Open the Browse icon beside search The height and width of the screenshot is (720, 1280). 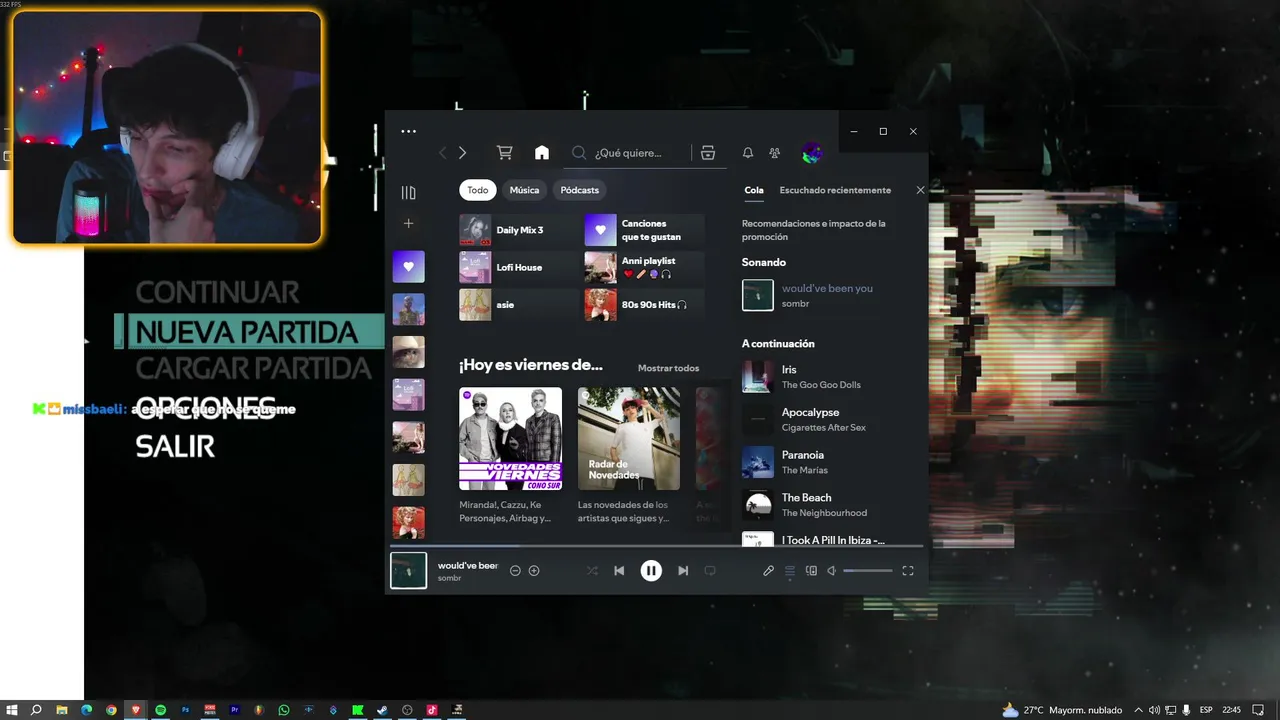click(x=708, y=153)
